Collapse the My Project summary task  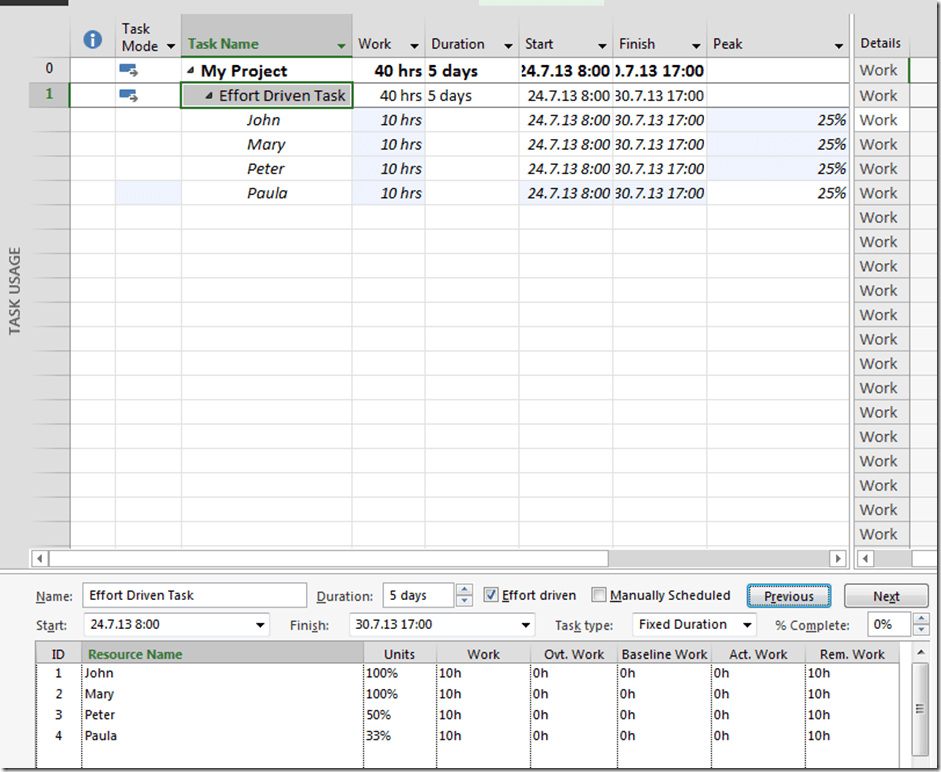click(x=191, y=71)
